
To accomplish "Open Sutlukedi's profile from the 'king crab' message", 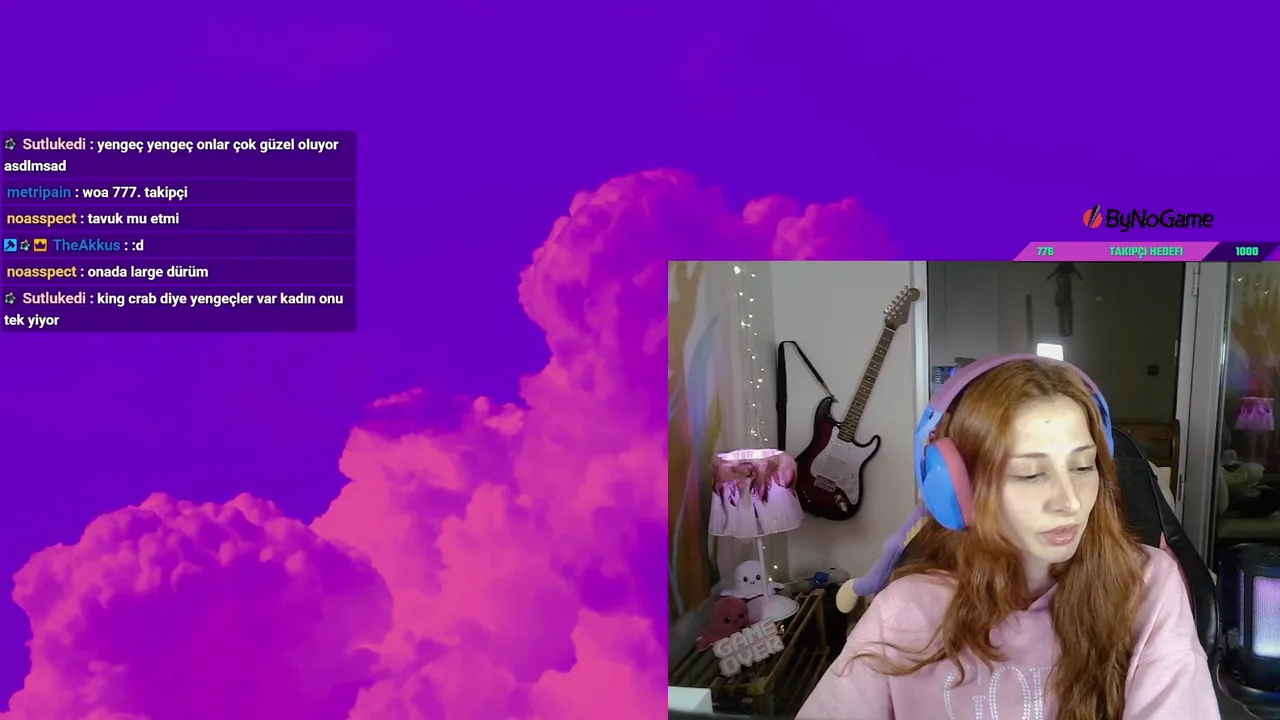I will [x=54, y=299].
